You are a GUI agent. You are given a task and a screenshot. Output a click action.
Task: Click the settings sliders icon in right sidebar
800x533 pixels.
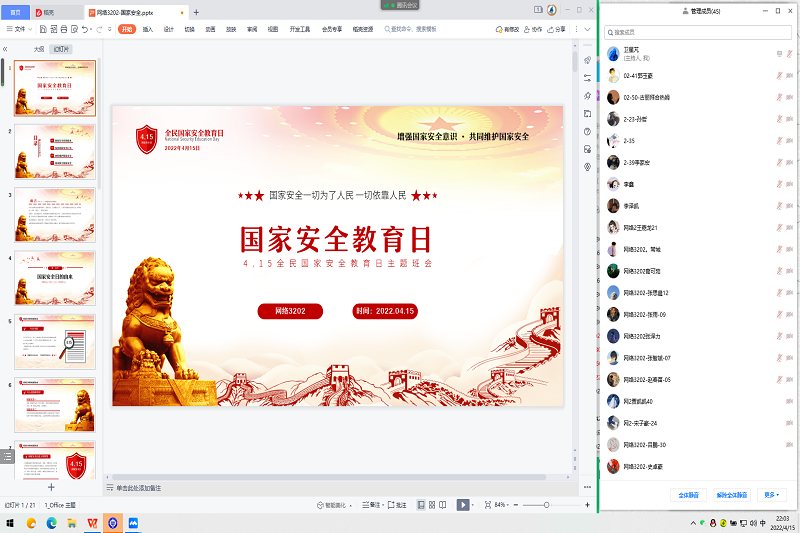[x=587, y=77]
